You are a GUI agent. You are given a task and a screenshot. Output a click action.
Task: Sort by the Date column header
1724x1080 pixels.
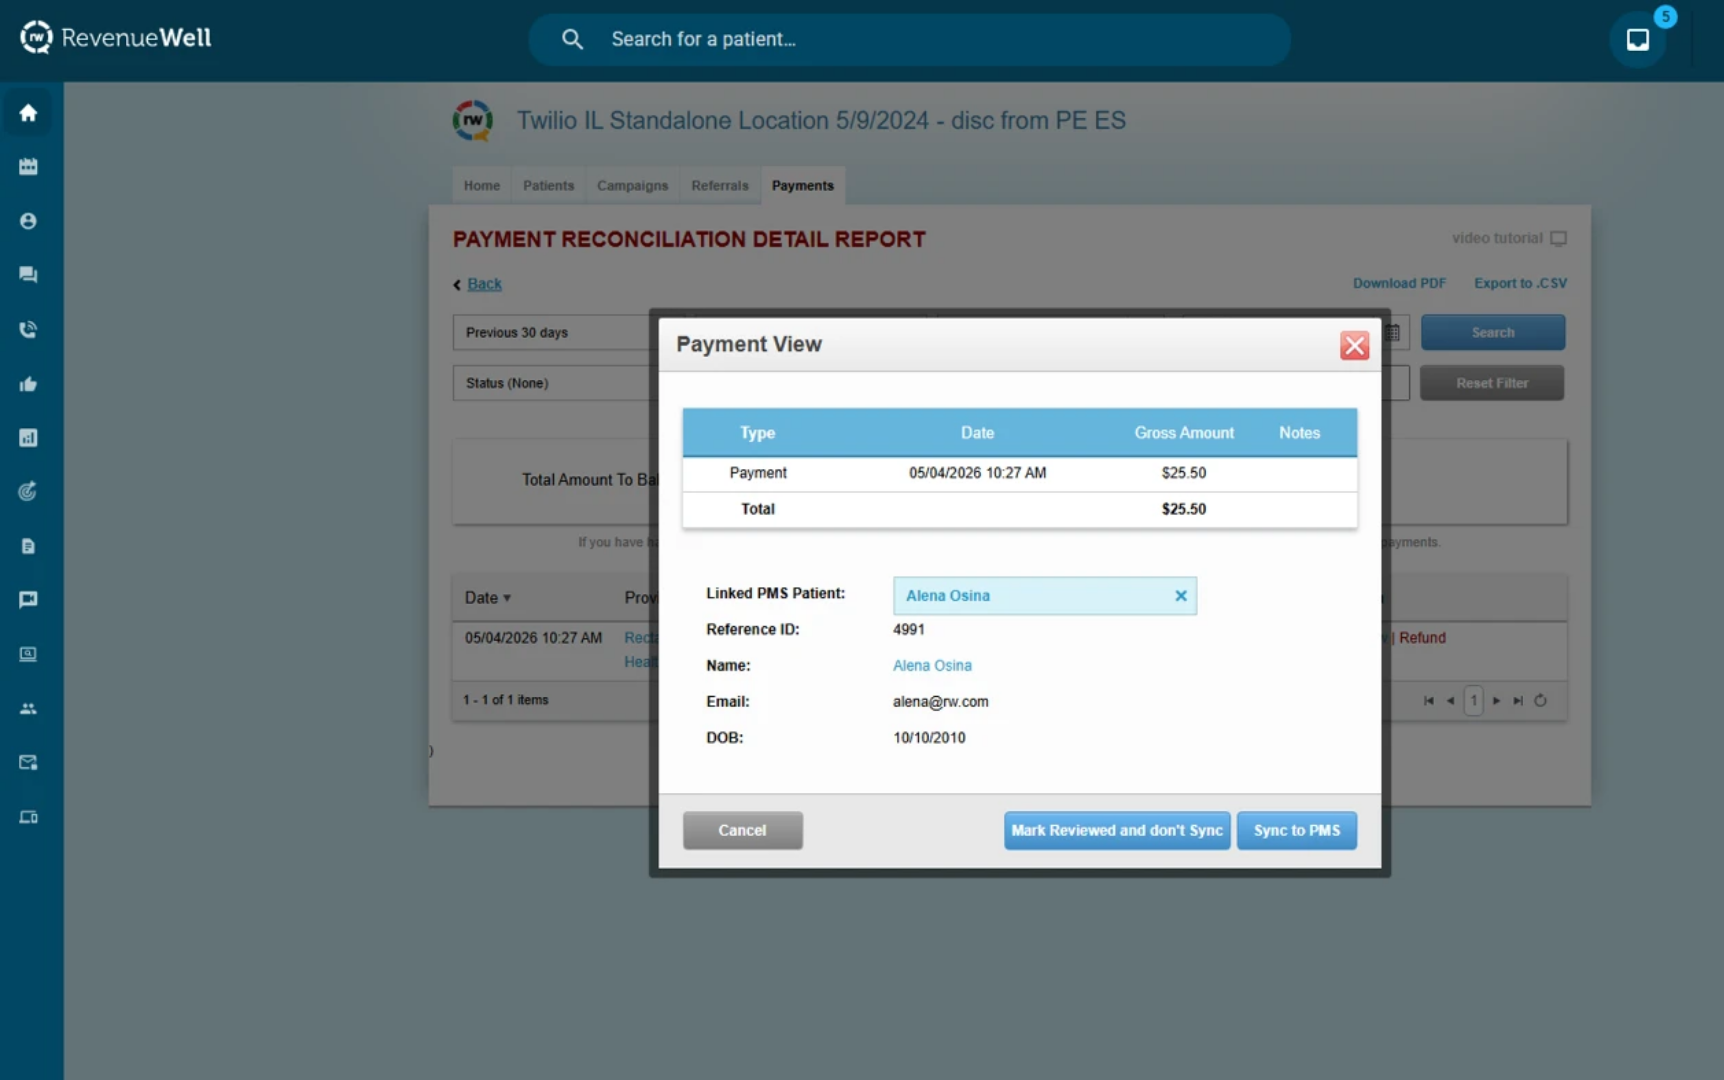[488, 598]
